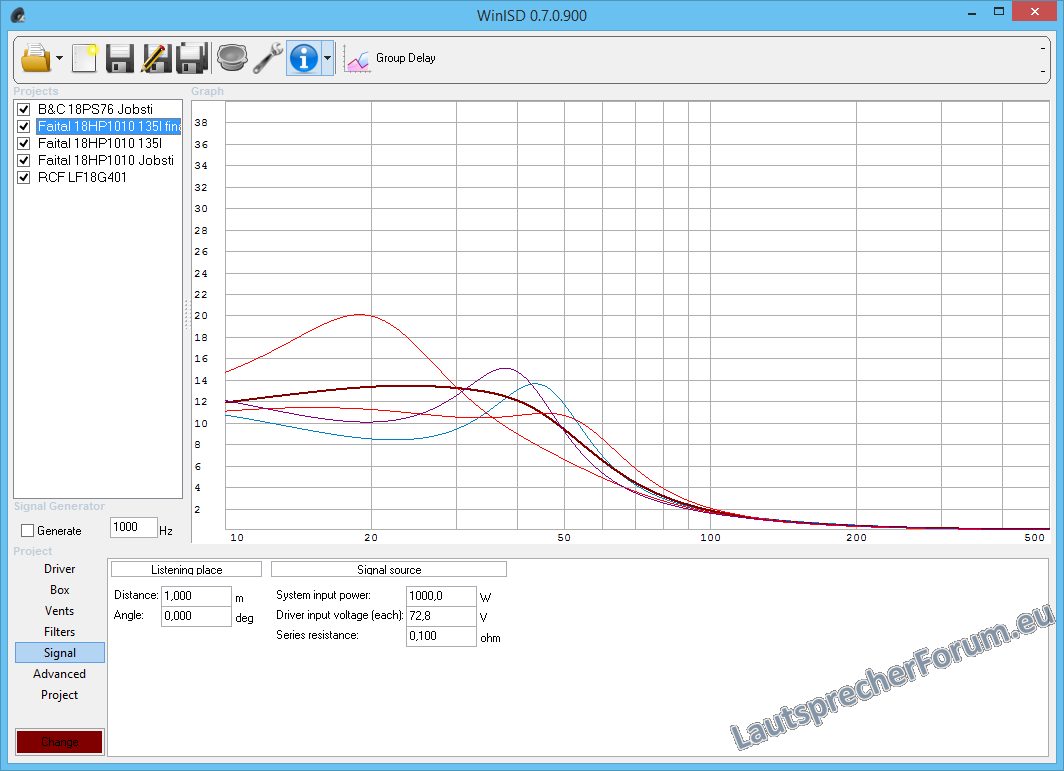
Task: Save all projects with the double-floppy icon
Action: (x=191, y=58)
